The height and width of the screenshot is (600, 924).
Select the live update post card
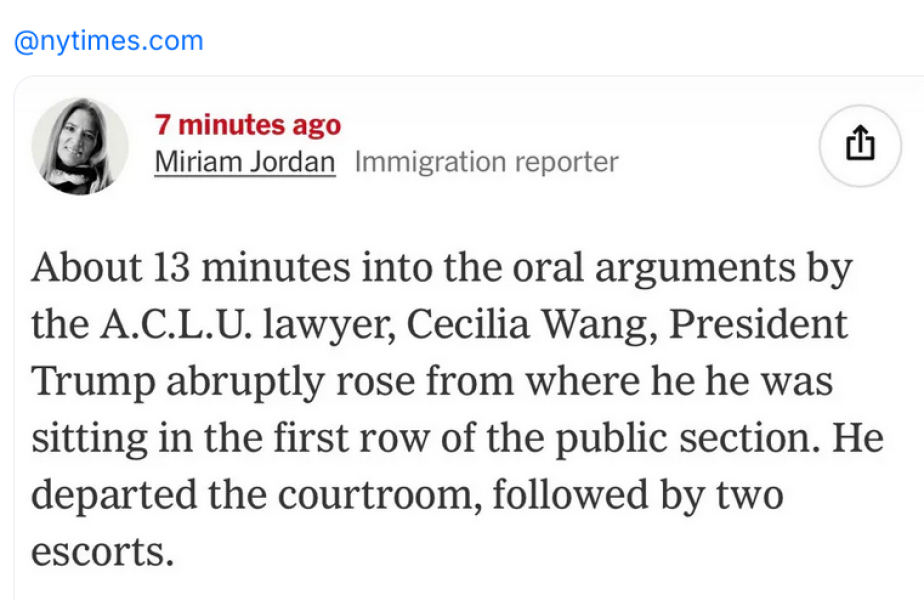462,340
